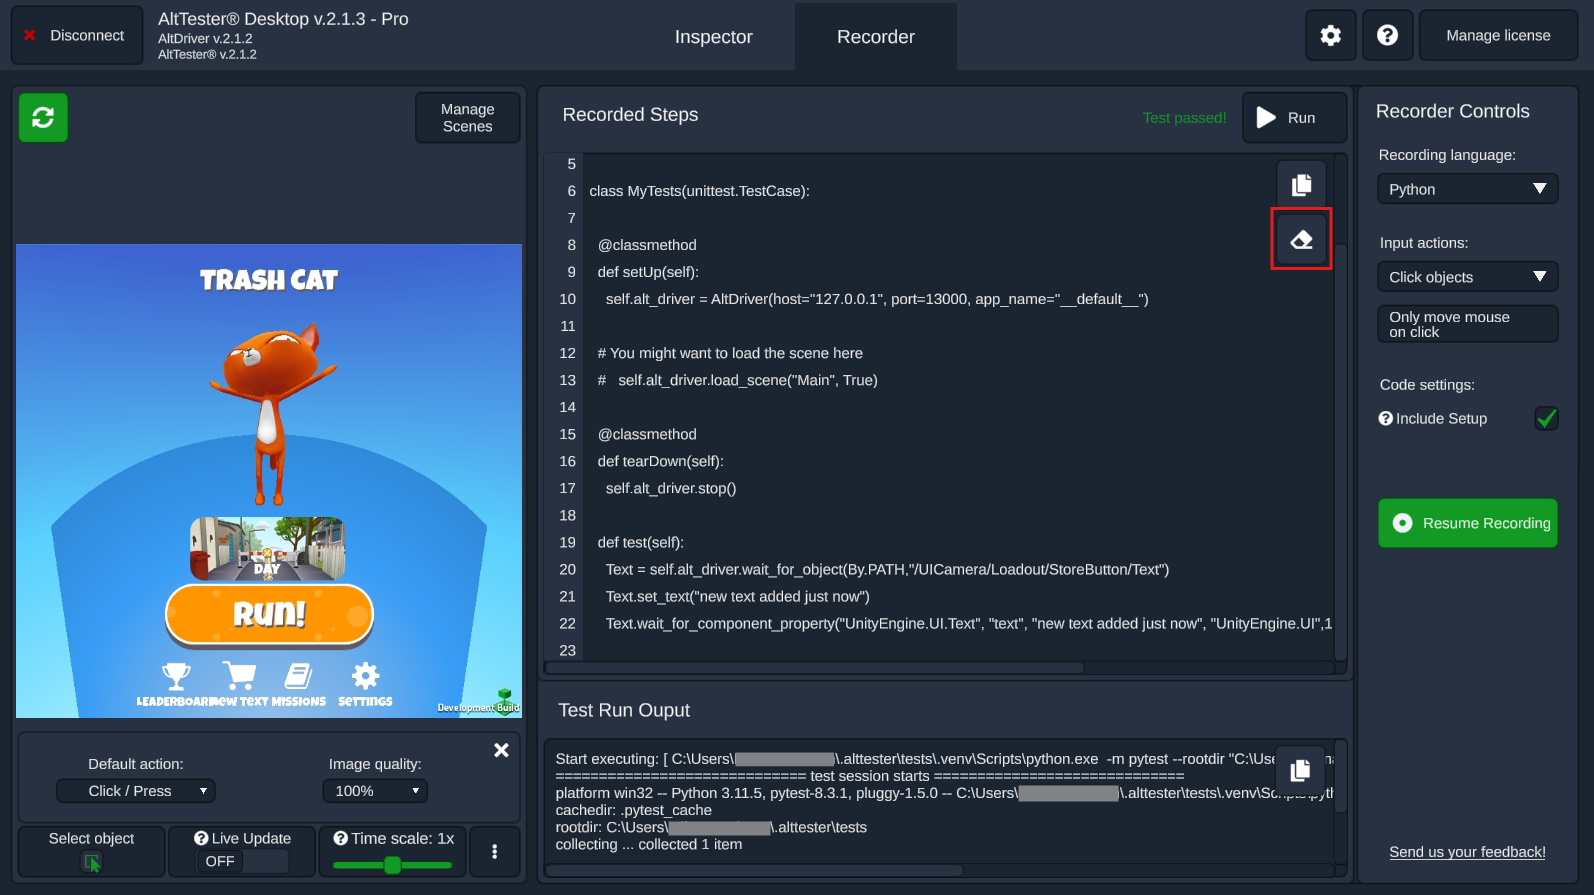Switch to the Inspector tab

[713, 37]
